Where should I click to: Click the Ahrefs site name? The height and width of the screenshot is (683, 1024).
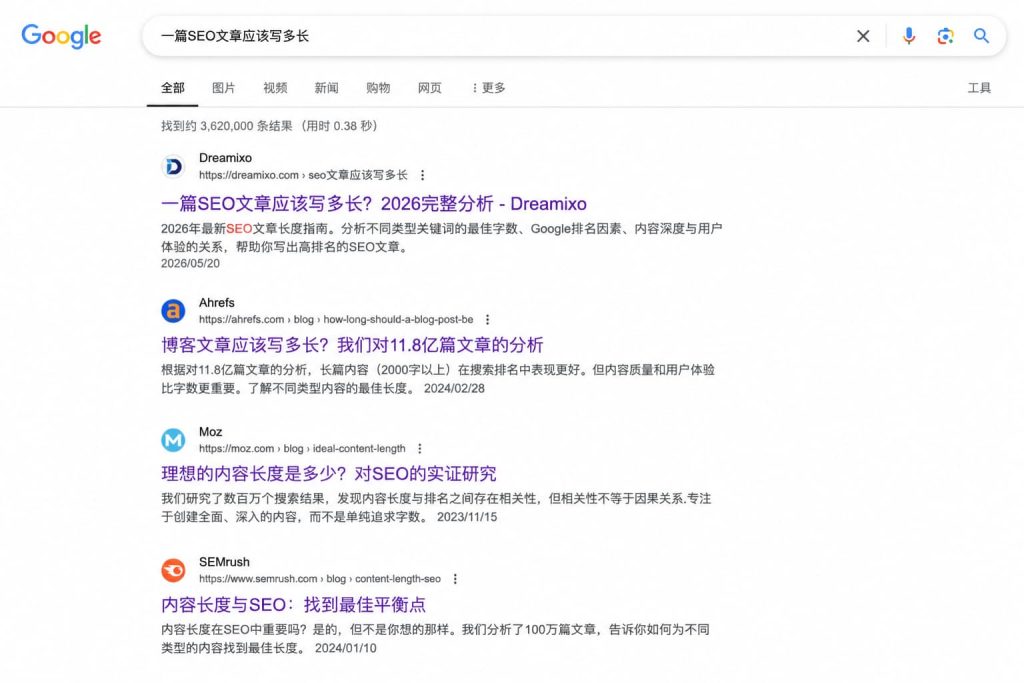tap(216, 302)
